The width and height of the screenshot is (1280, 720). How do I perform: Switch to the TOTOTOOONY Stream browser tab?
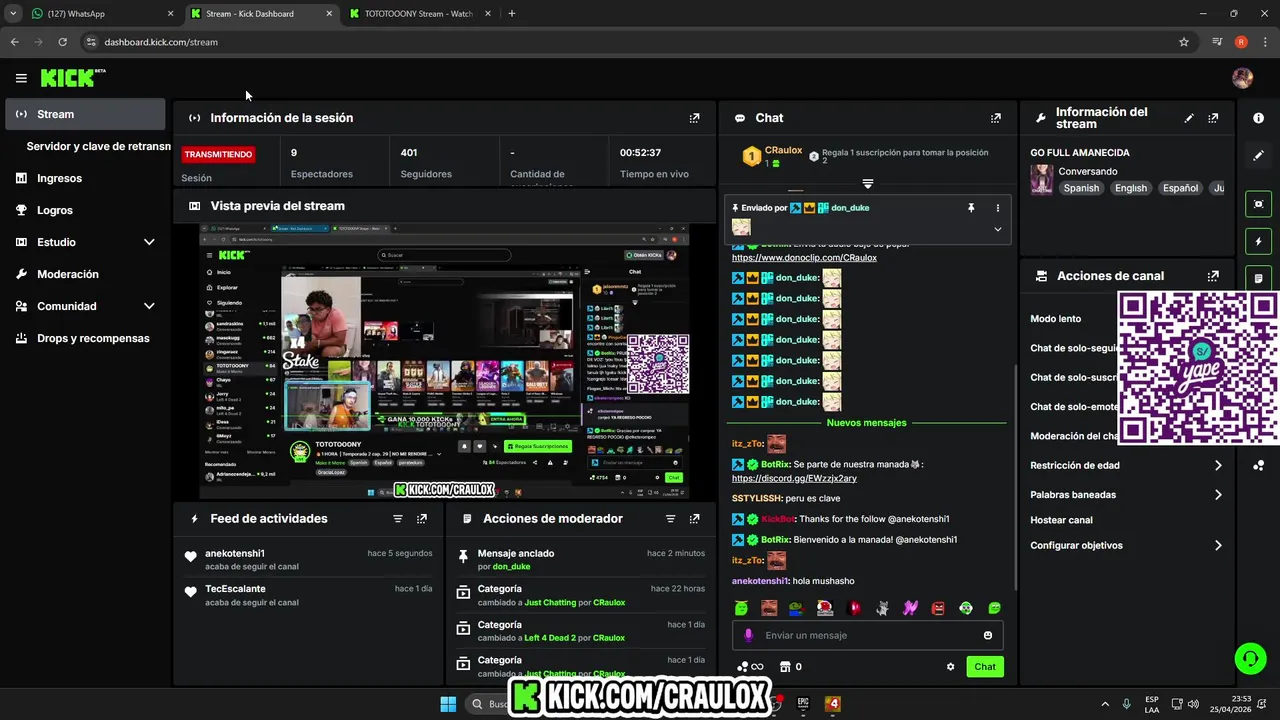click(420, 14)
